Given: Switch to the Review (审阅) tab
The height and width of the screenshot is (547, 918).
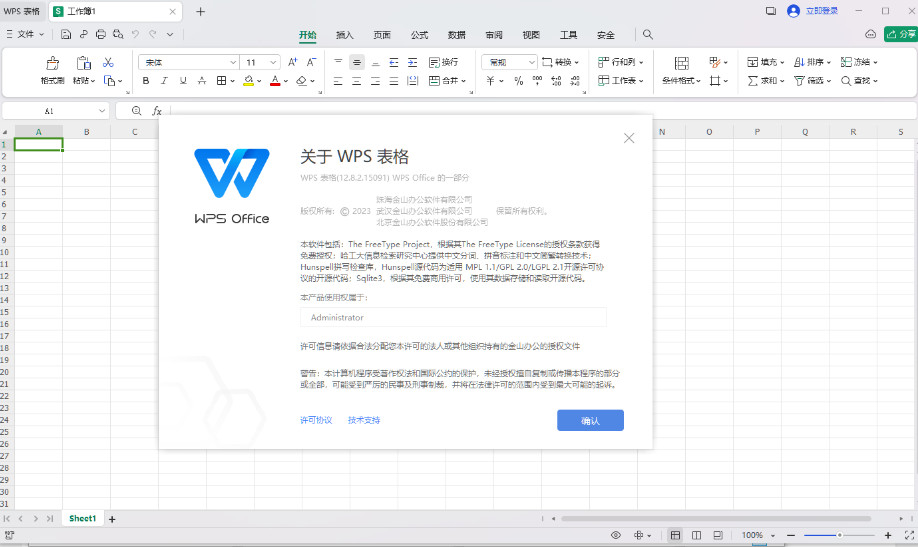Looking at the screenshot, I should [494, 35].
